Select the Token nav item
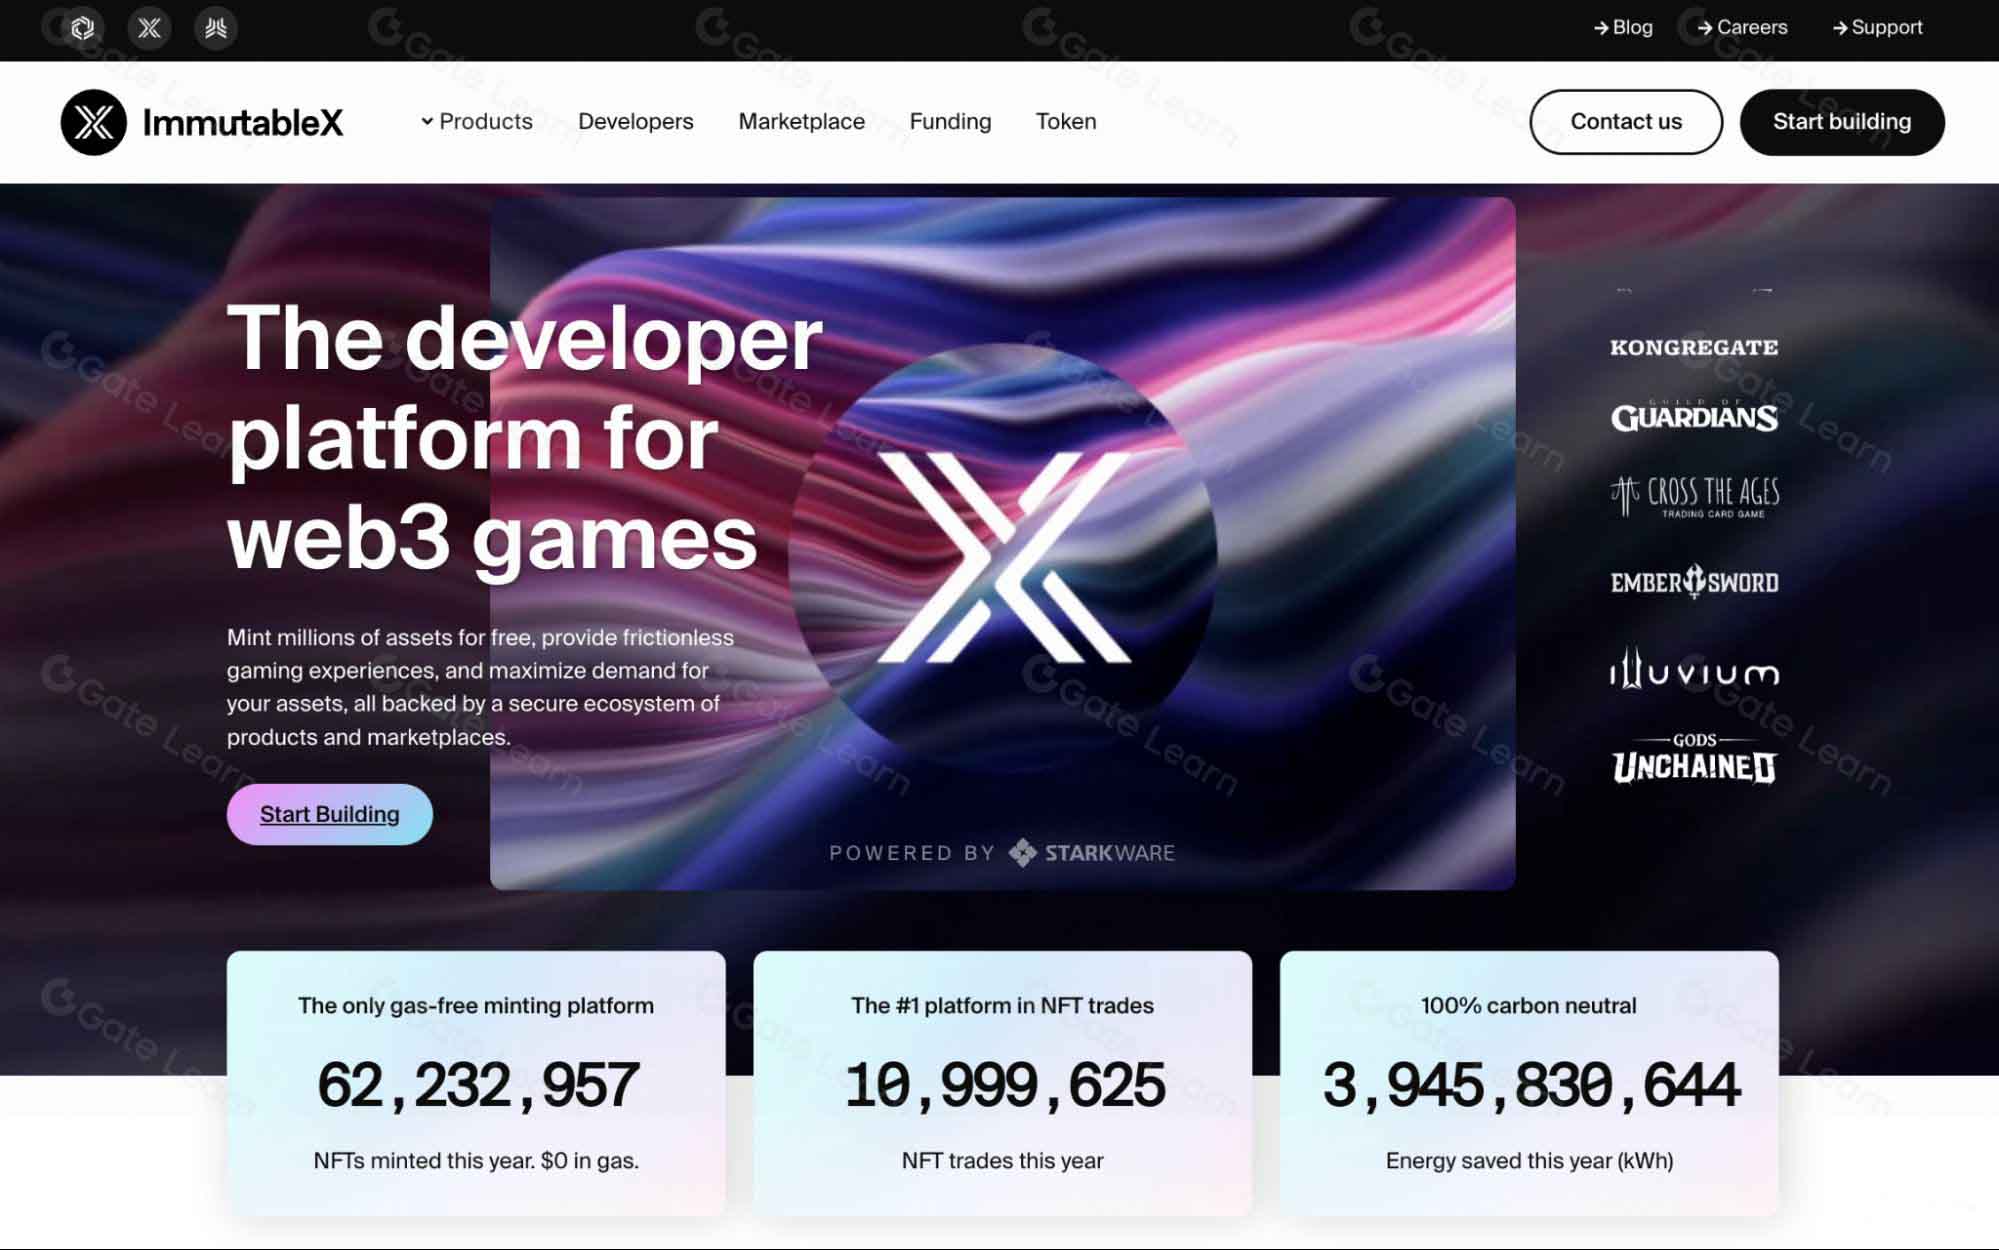 (x=1065, y=122)
